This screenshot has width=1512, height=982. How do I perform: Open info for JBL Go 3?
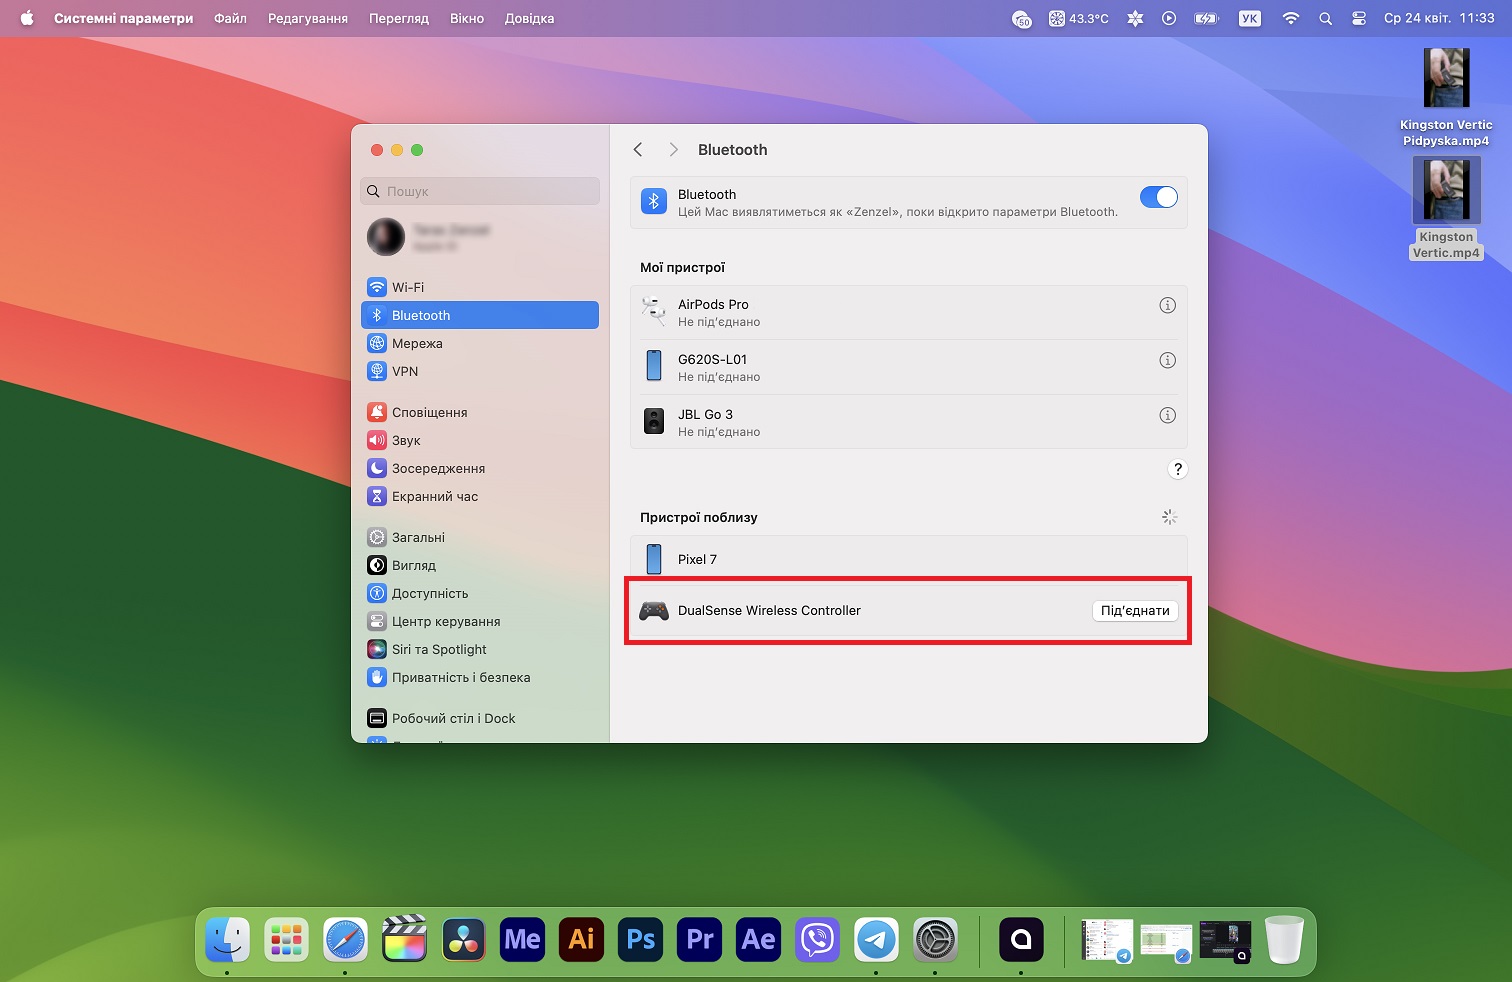pos(1167,415)
